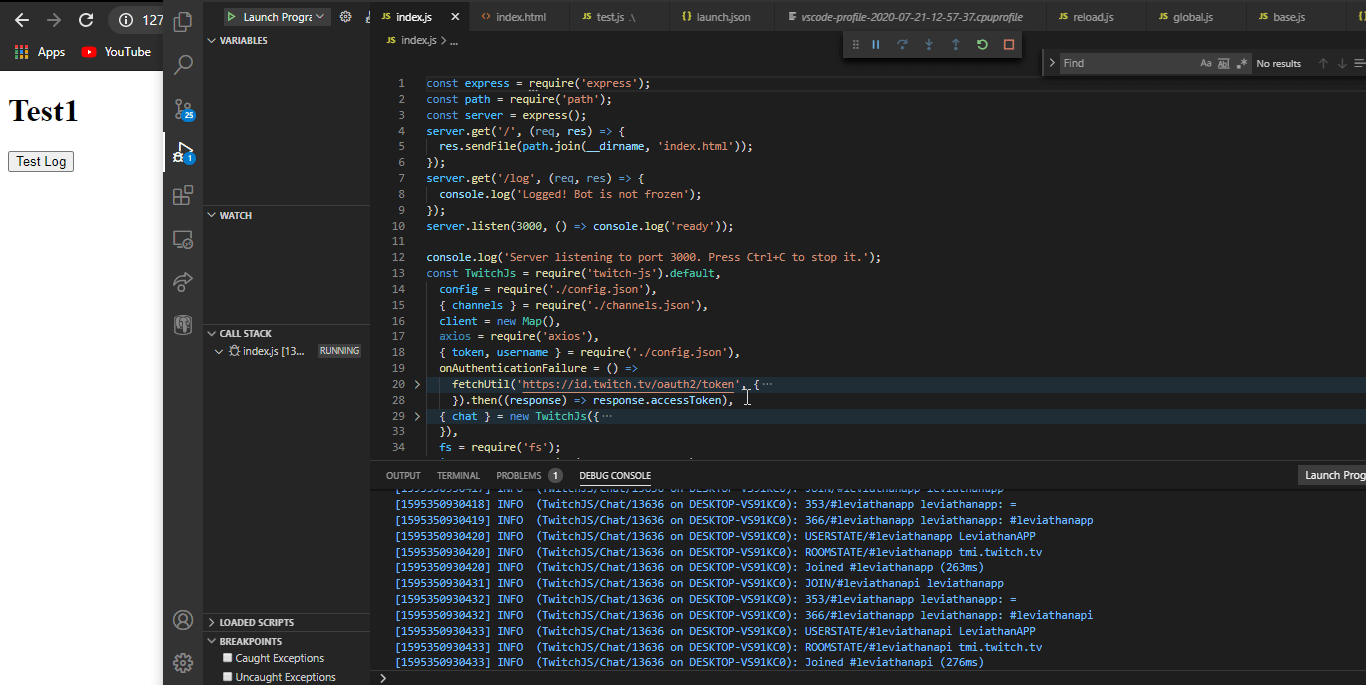This screenshot has height=685, width=1366.
Task: Open the Extensions view in activity bar
Action: 183,196
